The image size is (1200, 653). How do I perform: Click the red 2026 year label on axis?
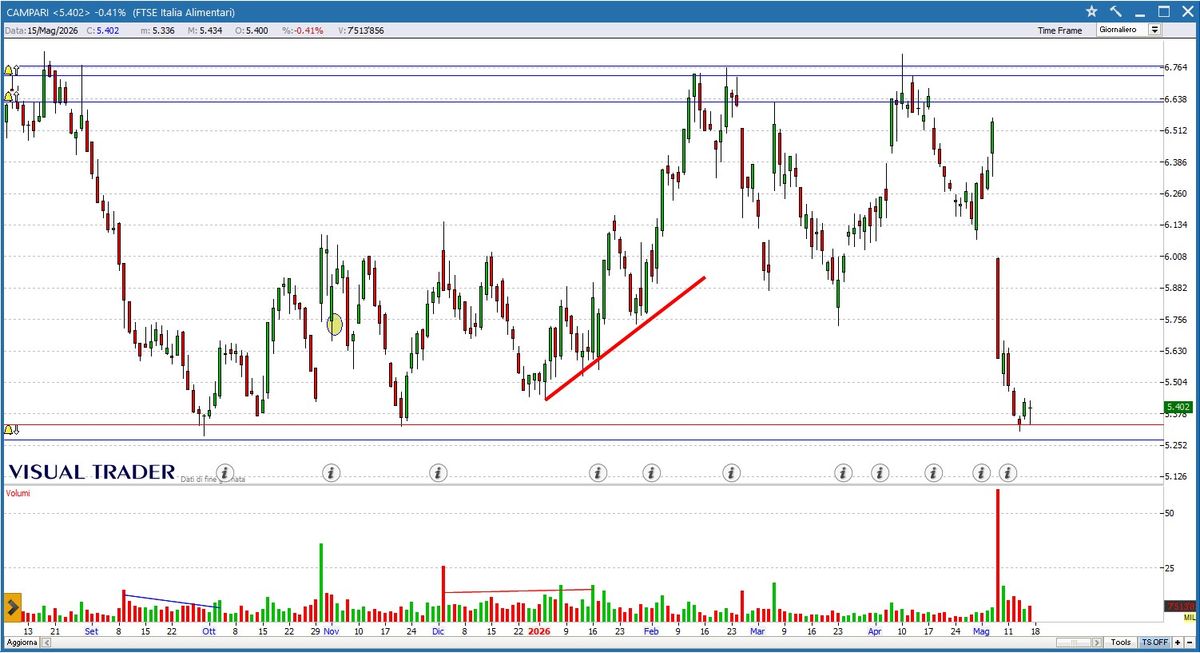[539, 631]
